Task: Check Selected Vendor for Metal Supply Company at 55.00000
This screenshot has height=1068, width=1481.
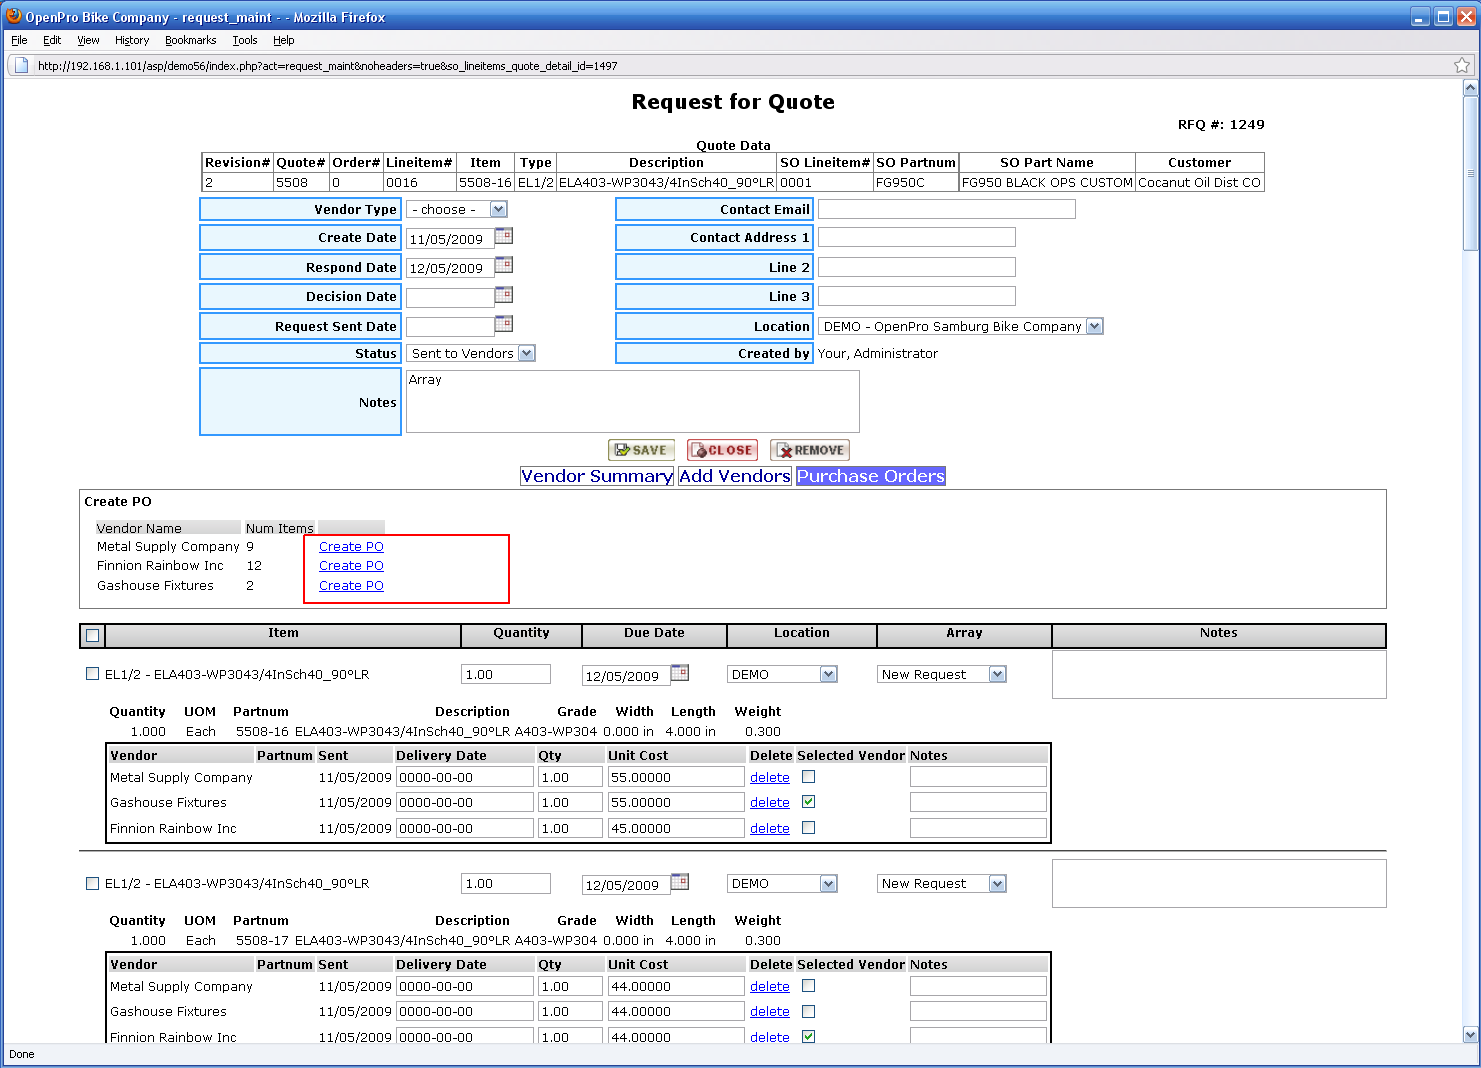Action: 809,777
